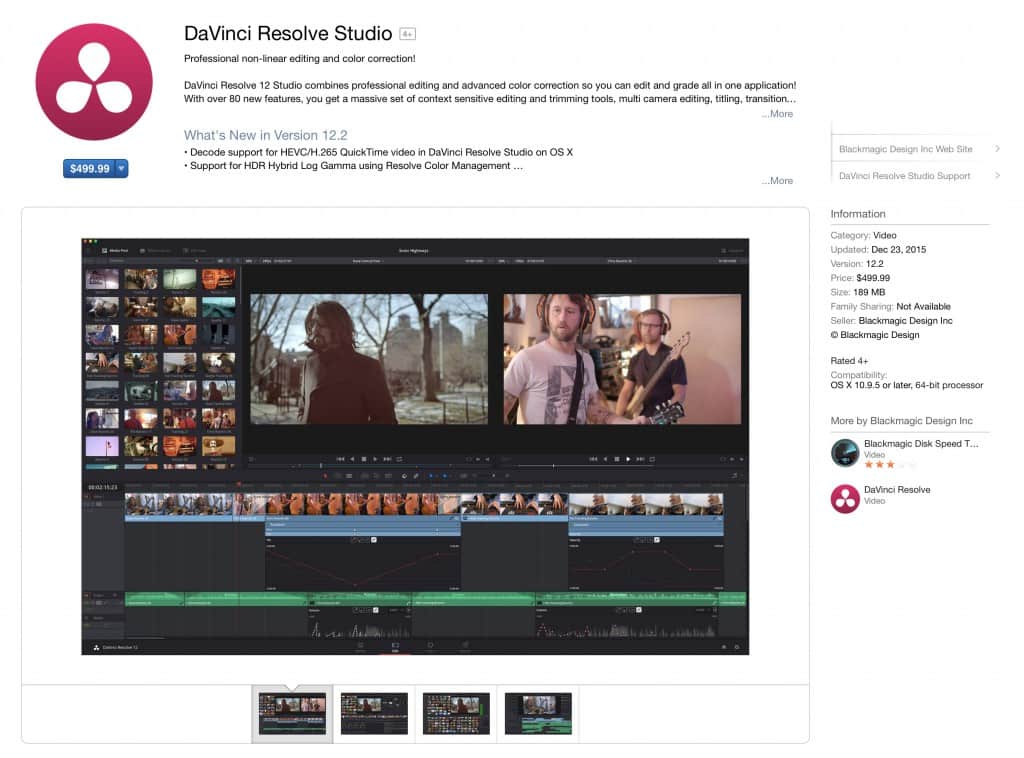Click the DaVinci Resolve app icon under More by
The height and width of the screenshot is (758, 1024).
844,499
